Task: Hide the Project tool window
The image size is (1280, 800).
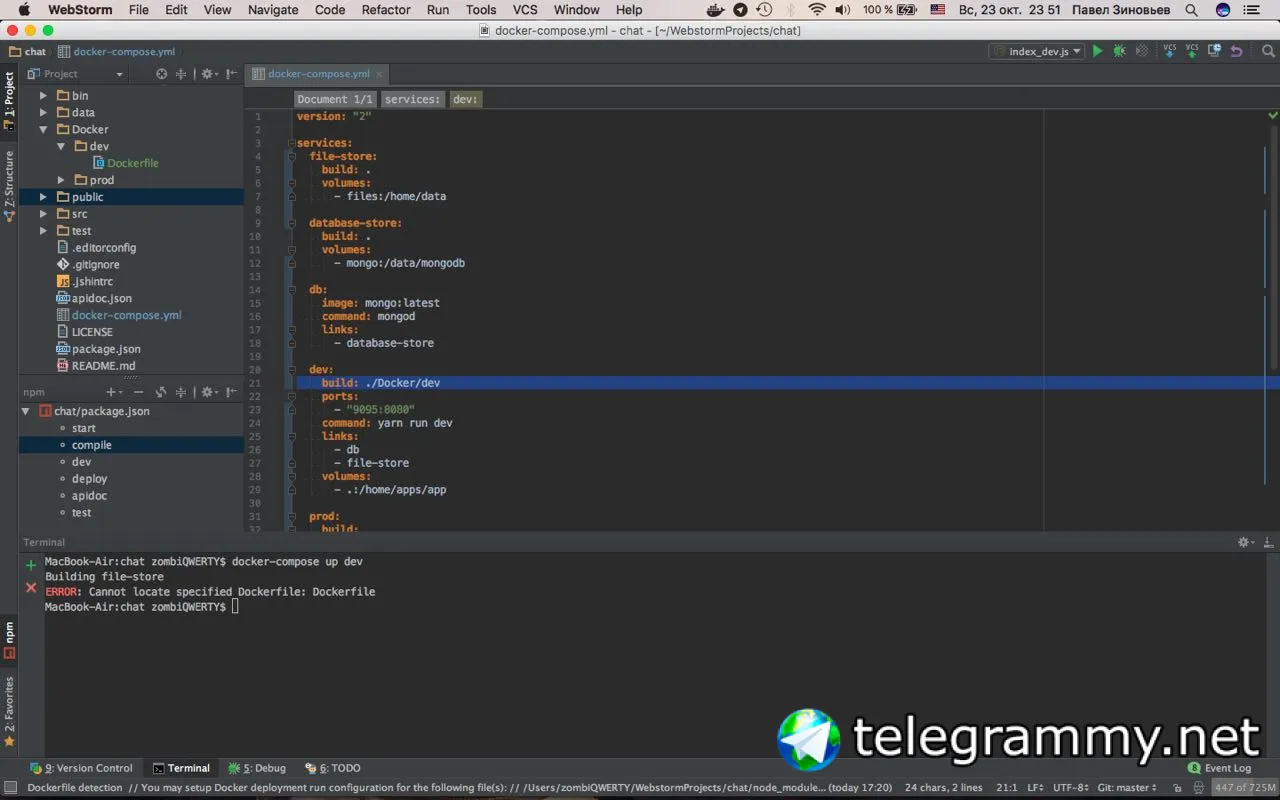Action: point(232,74)
